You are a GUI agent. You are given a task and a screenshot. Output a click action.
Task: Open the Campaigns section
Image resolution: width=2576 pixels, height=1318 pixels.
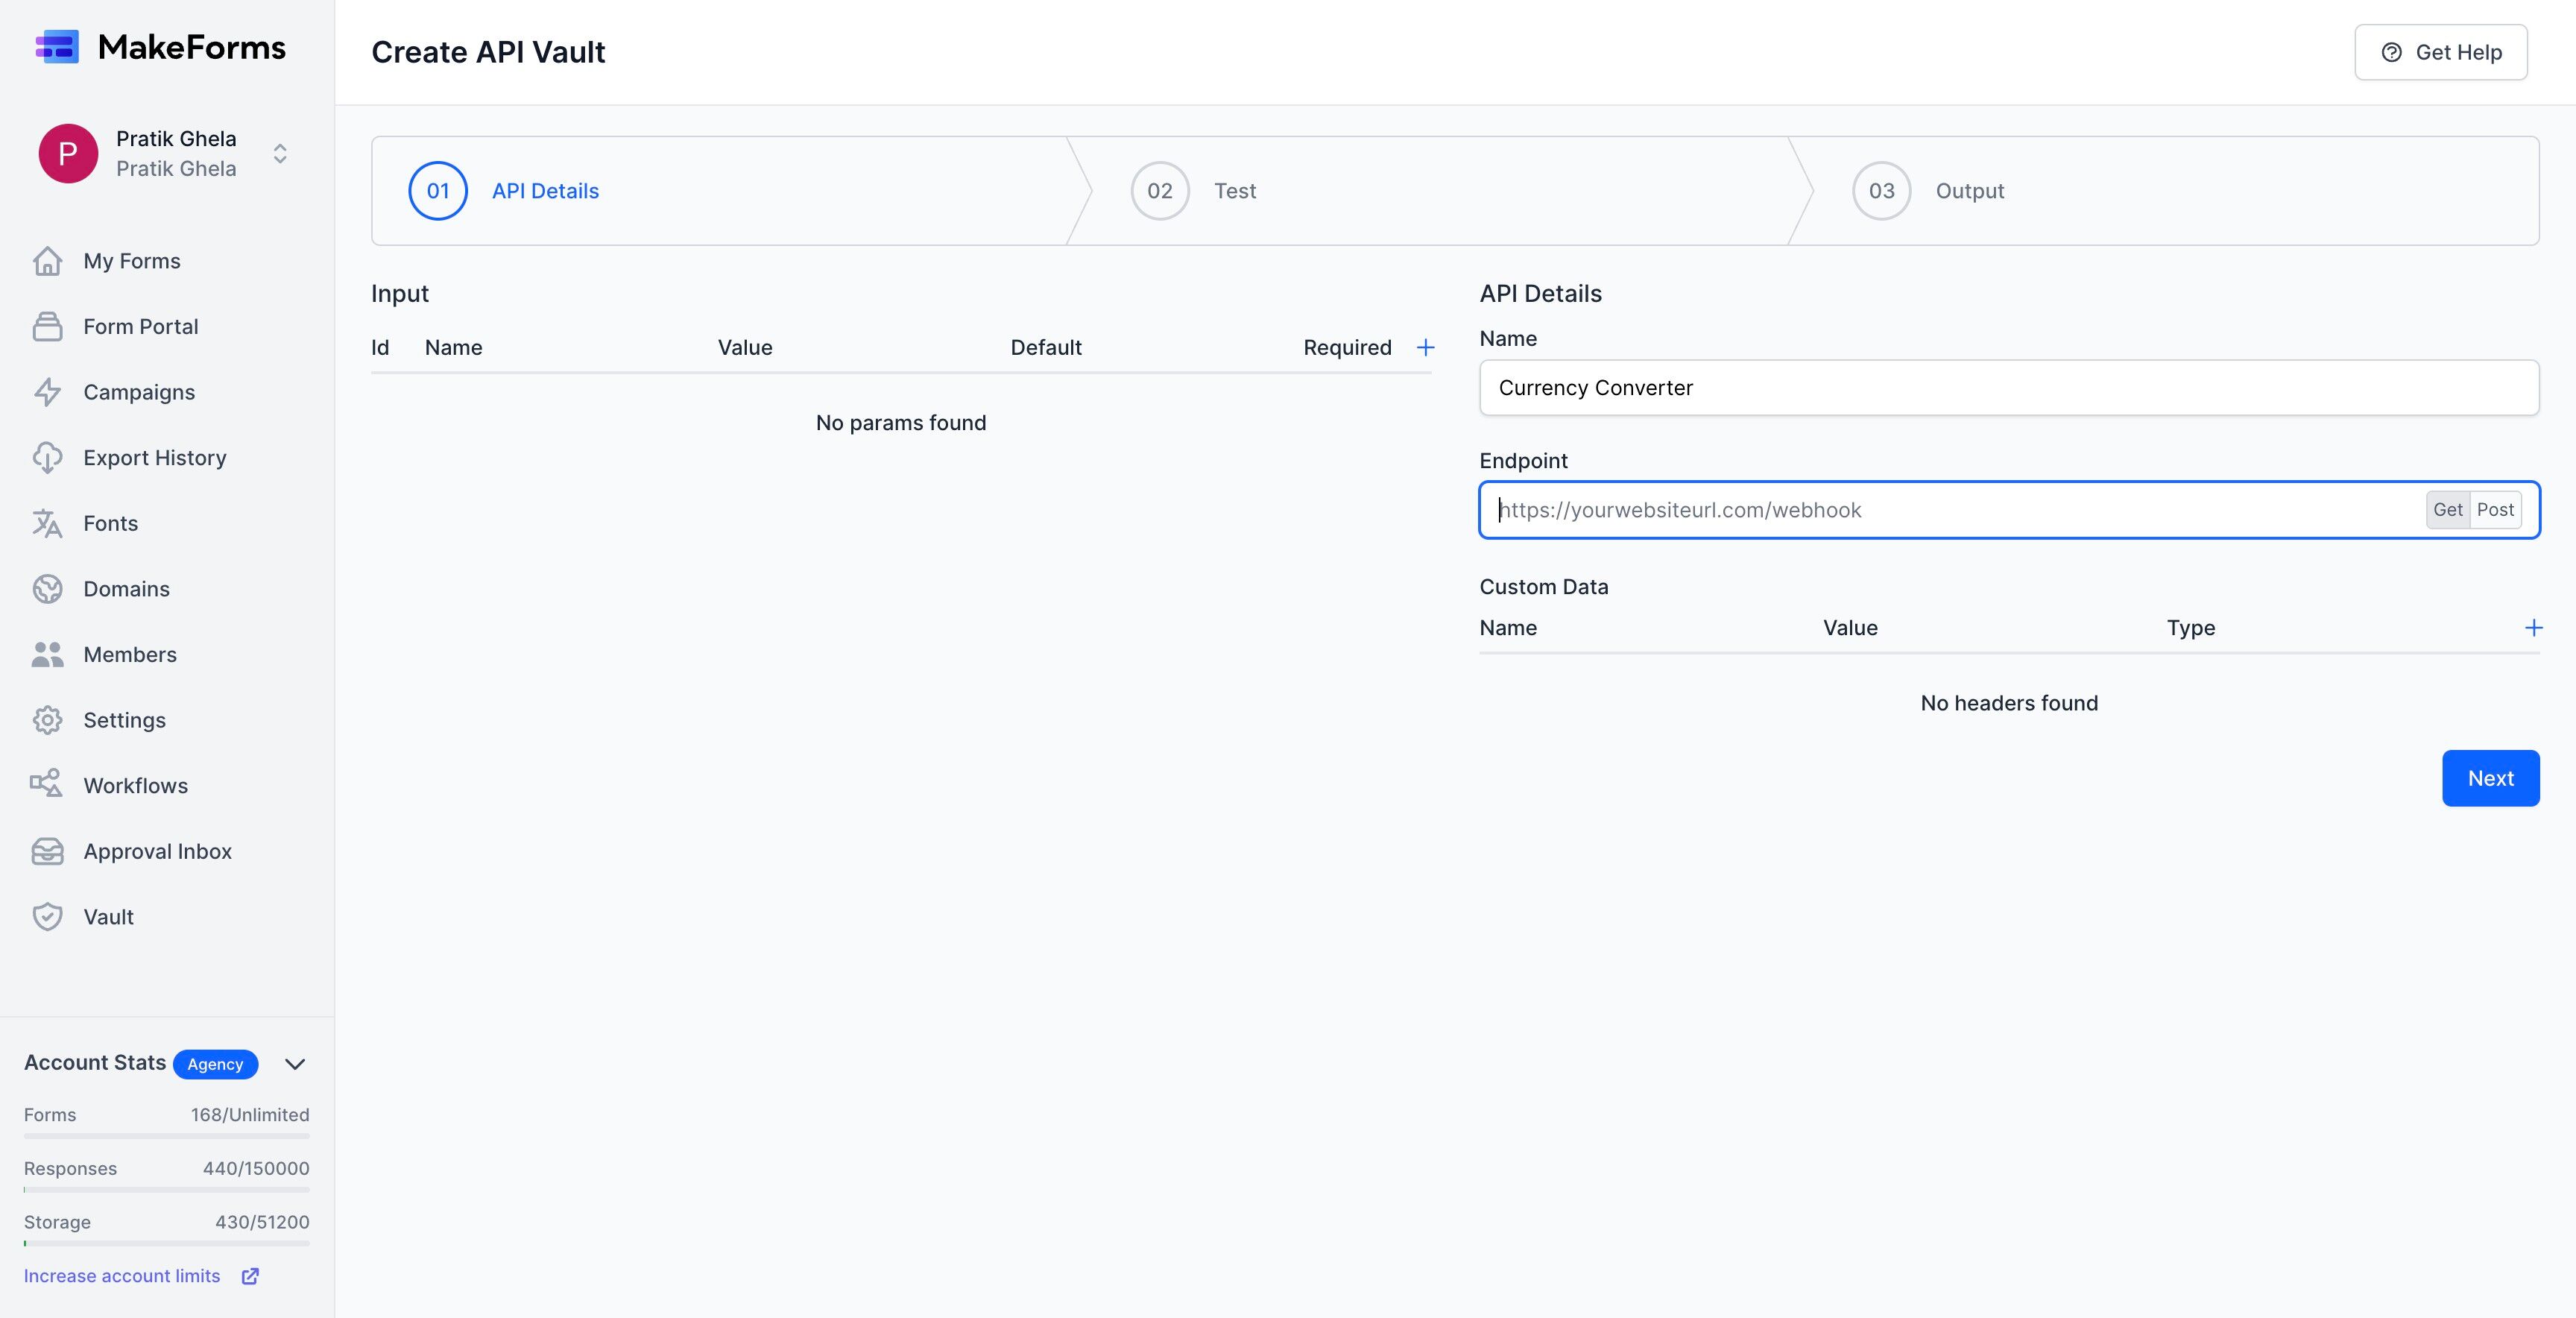click(138, 392)
